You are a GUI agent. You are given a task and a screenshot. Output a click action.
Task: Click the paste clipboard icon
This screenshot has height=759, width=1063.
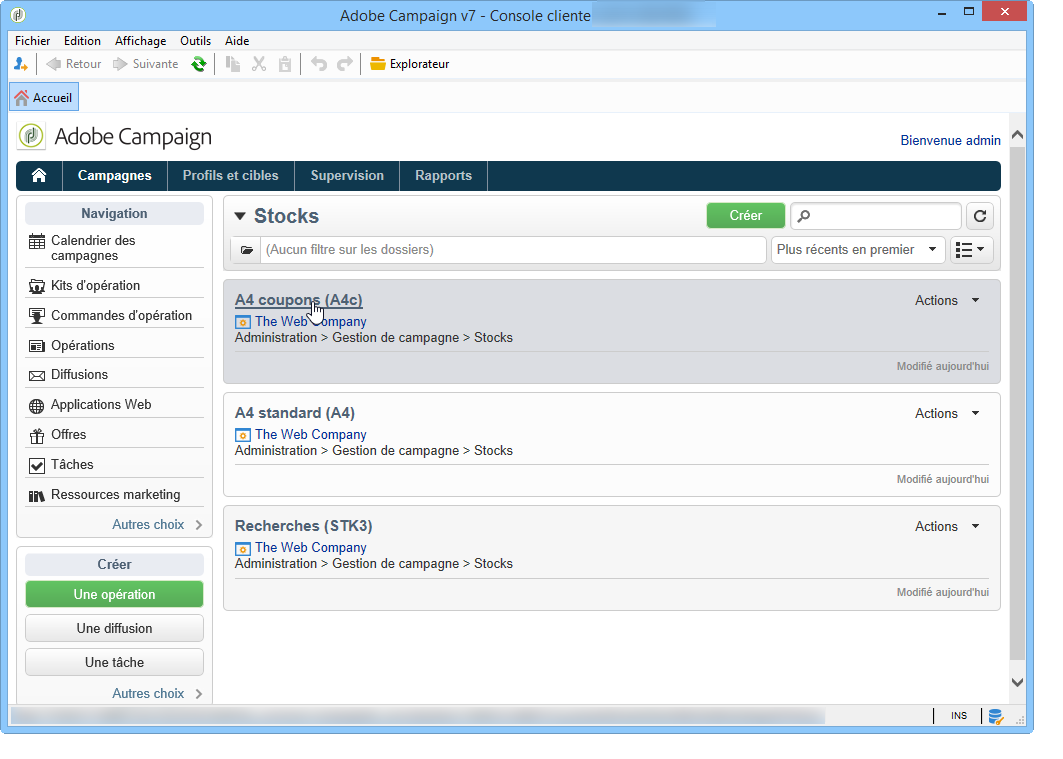(285, 64)
